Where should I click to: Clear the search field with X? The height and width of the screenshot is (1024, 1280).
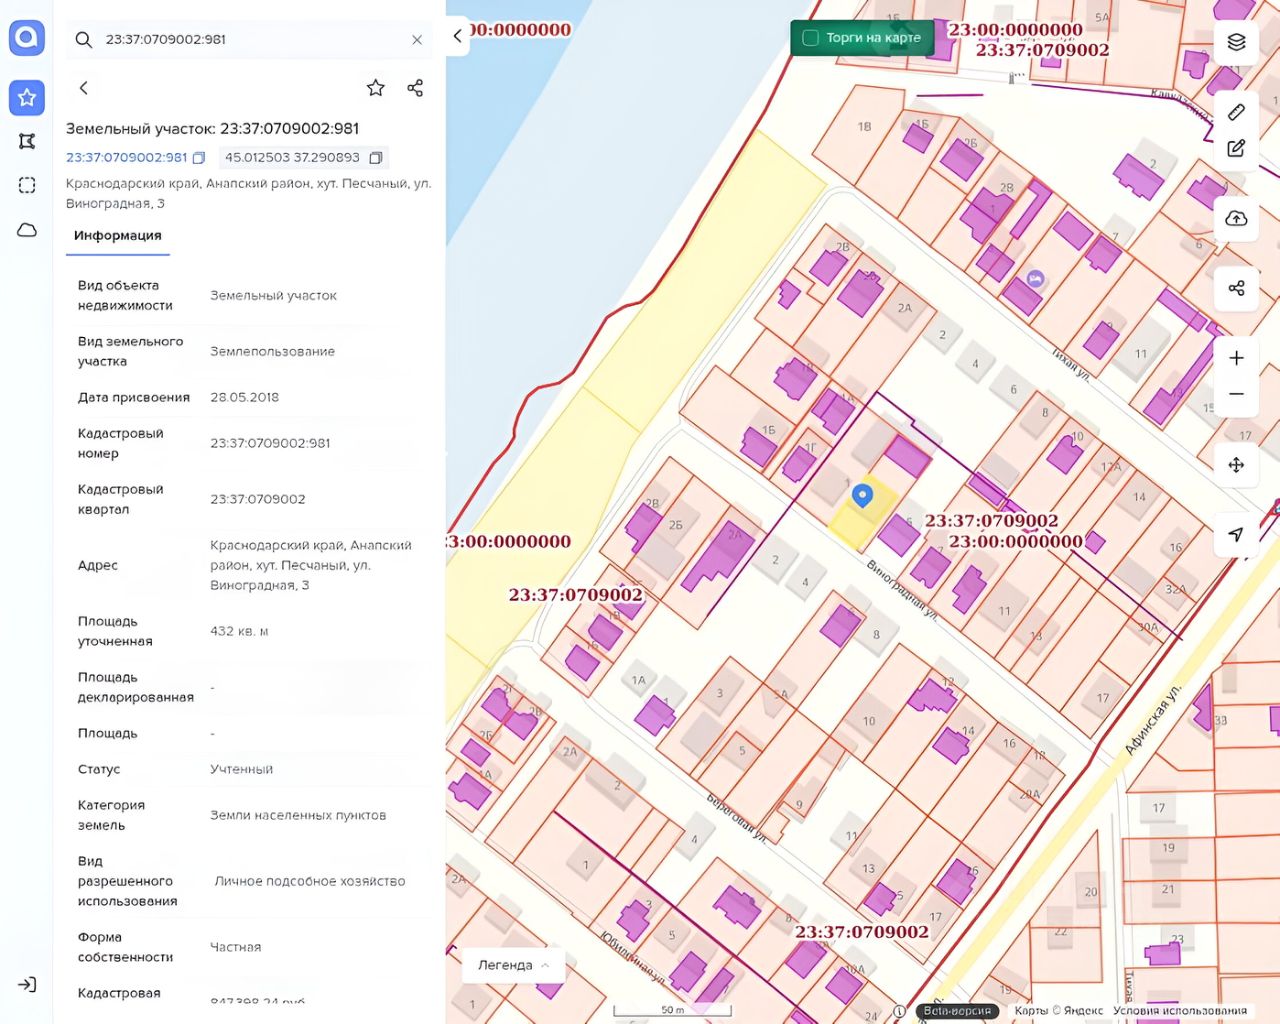click(417, 40)
